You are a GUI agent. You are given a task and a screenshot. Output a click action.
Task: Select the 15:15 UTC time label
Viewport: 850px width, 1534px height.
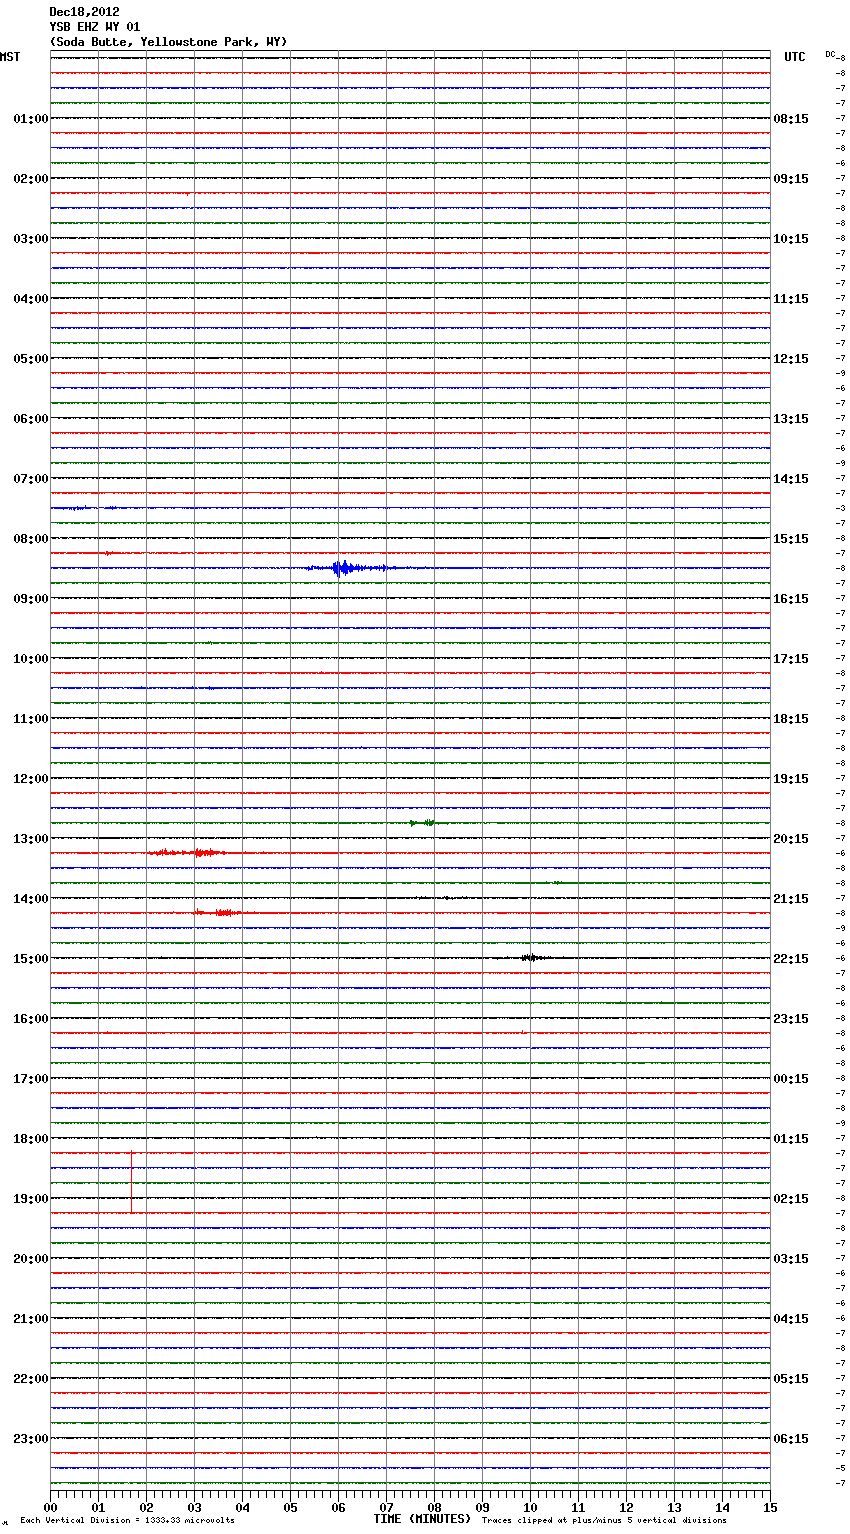[x=791, y=539]
